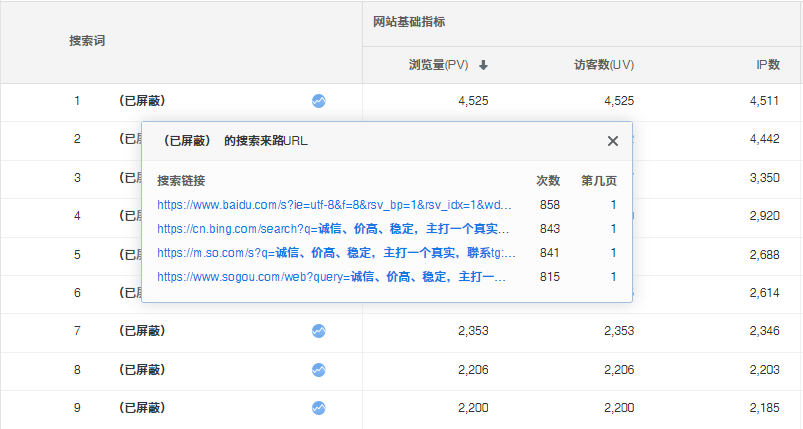Open the baidu.com search source link

point(335,205)
